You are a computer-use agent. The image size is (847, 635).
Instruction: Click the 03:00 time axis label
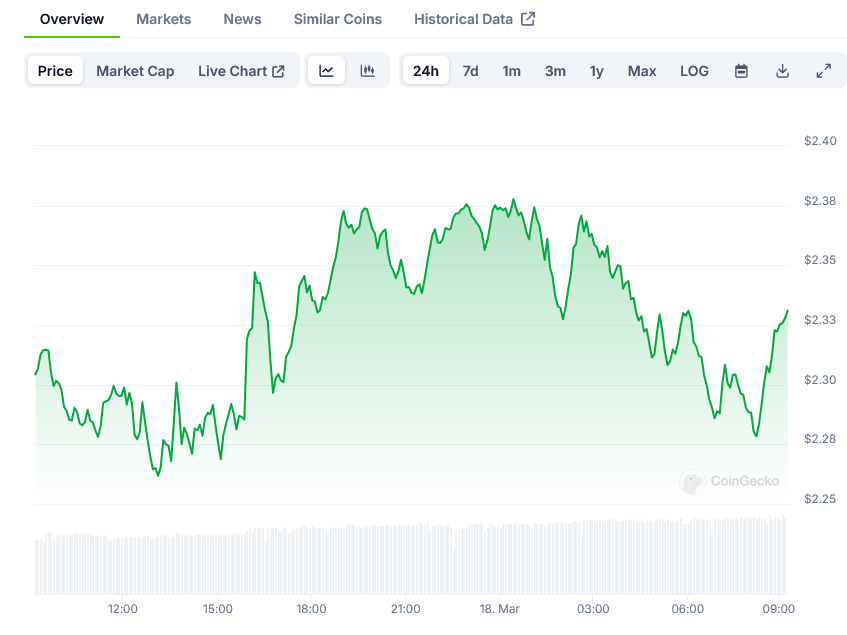pyautogui.click(x=593, y=609)
